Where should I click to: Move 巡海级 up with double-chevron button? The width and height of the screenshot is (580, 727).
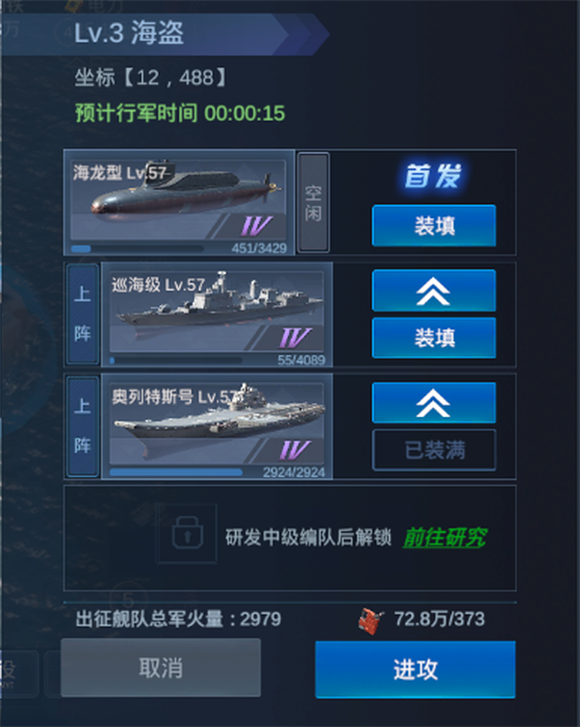click(434, 291)
